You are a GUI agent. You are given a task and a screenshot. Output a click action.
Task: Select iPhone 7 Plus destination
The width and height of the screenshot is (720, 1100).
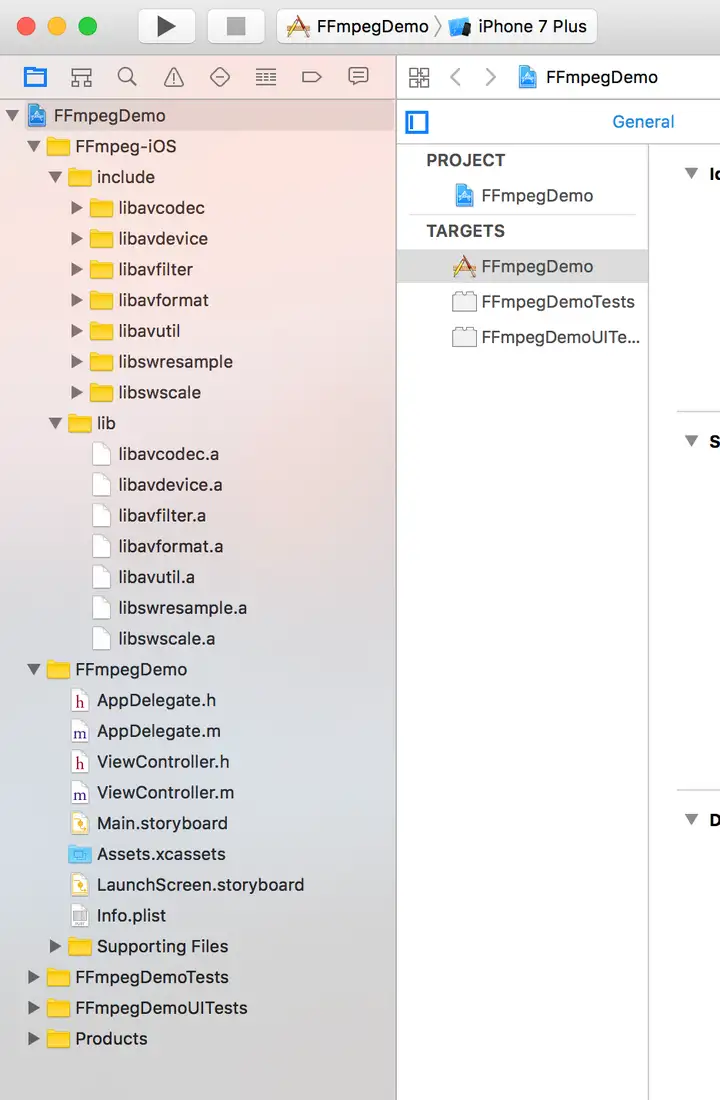click(518, 27)
